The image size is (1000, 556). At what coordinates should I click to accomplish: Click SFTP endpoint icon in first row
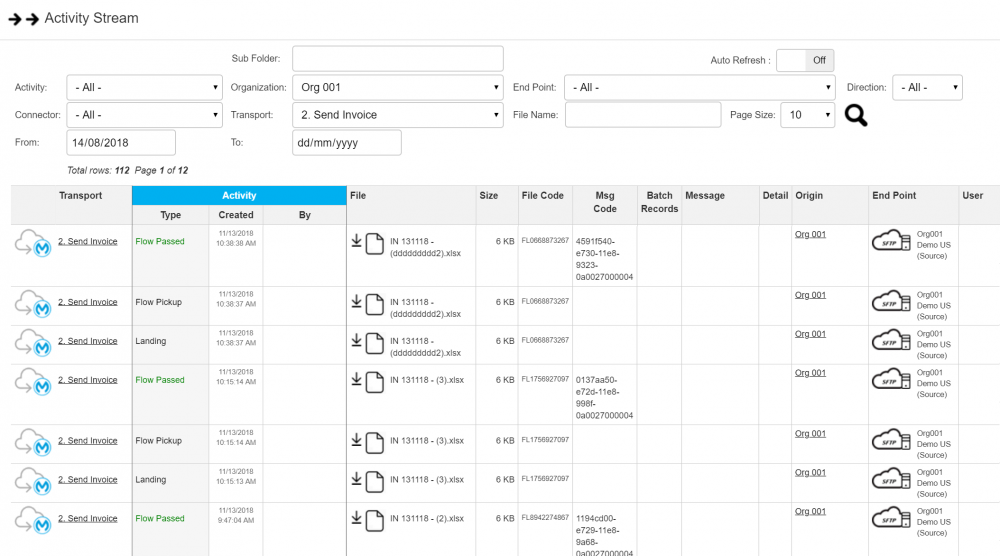pos(891,242)
